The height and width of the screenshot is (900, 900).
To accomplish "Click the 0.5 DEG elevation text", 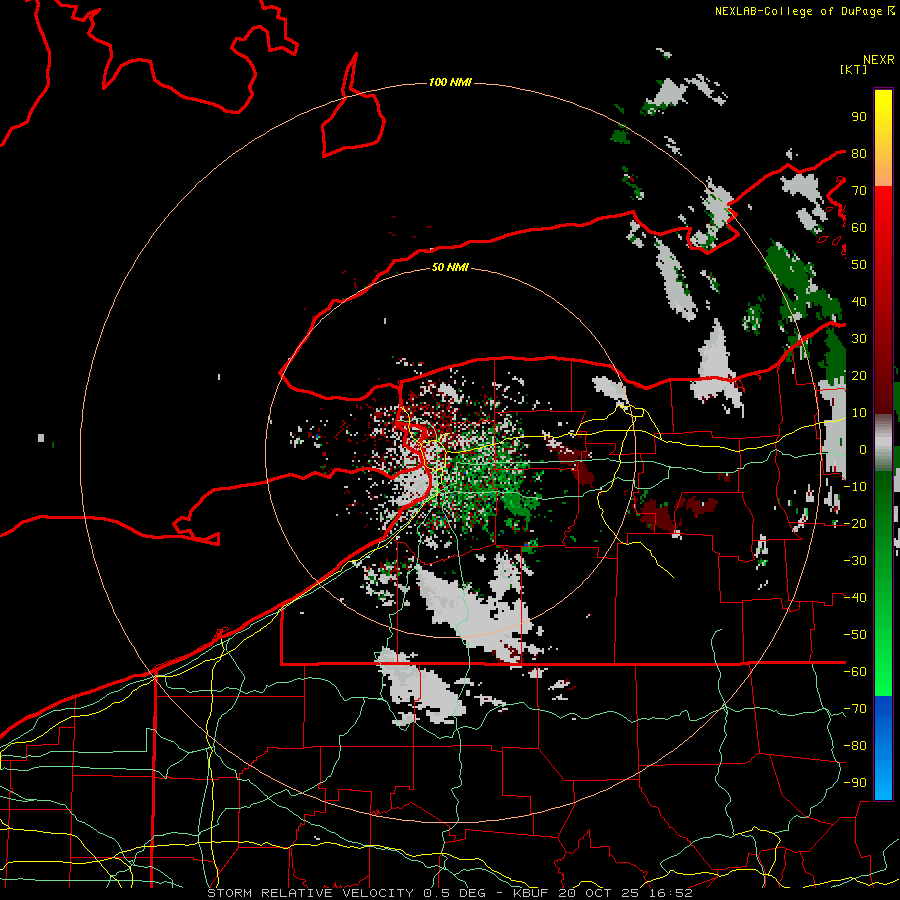I will [x=455, y=893].
